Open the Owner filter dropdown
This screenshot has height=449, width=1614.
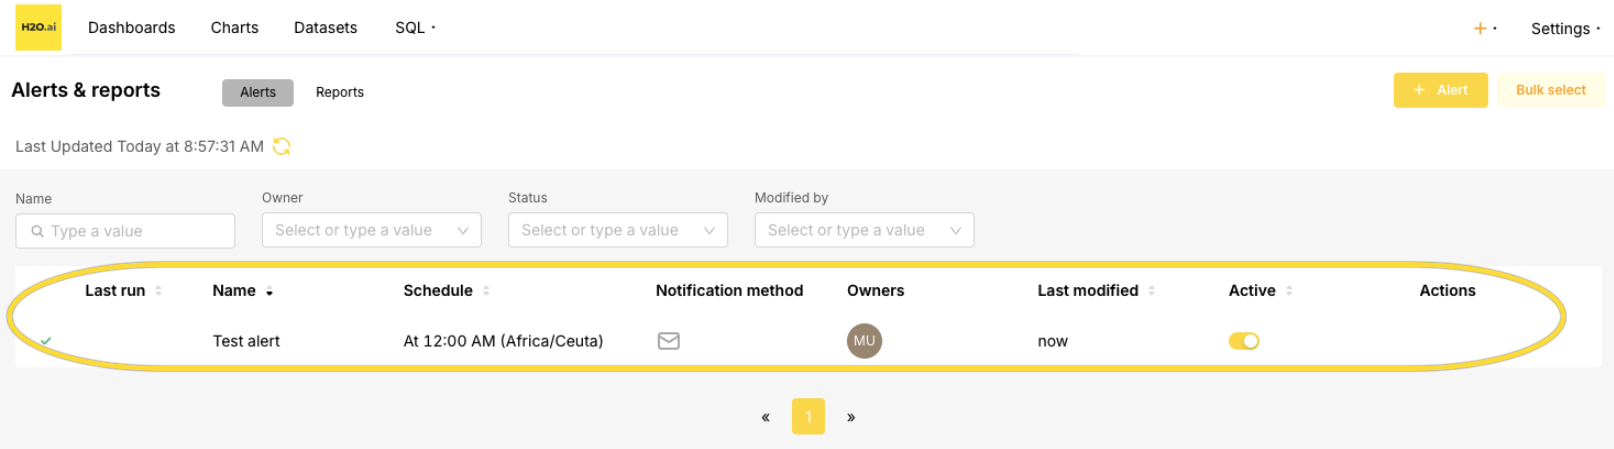[x=371, y=230]
